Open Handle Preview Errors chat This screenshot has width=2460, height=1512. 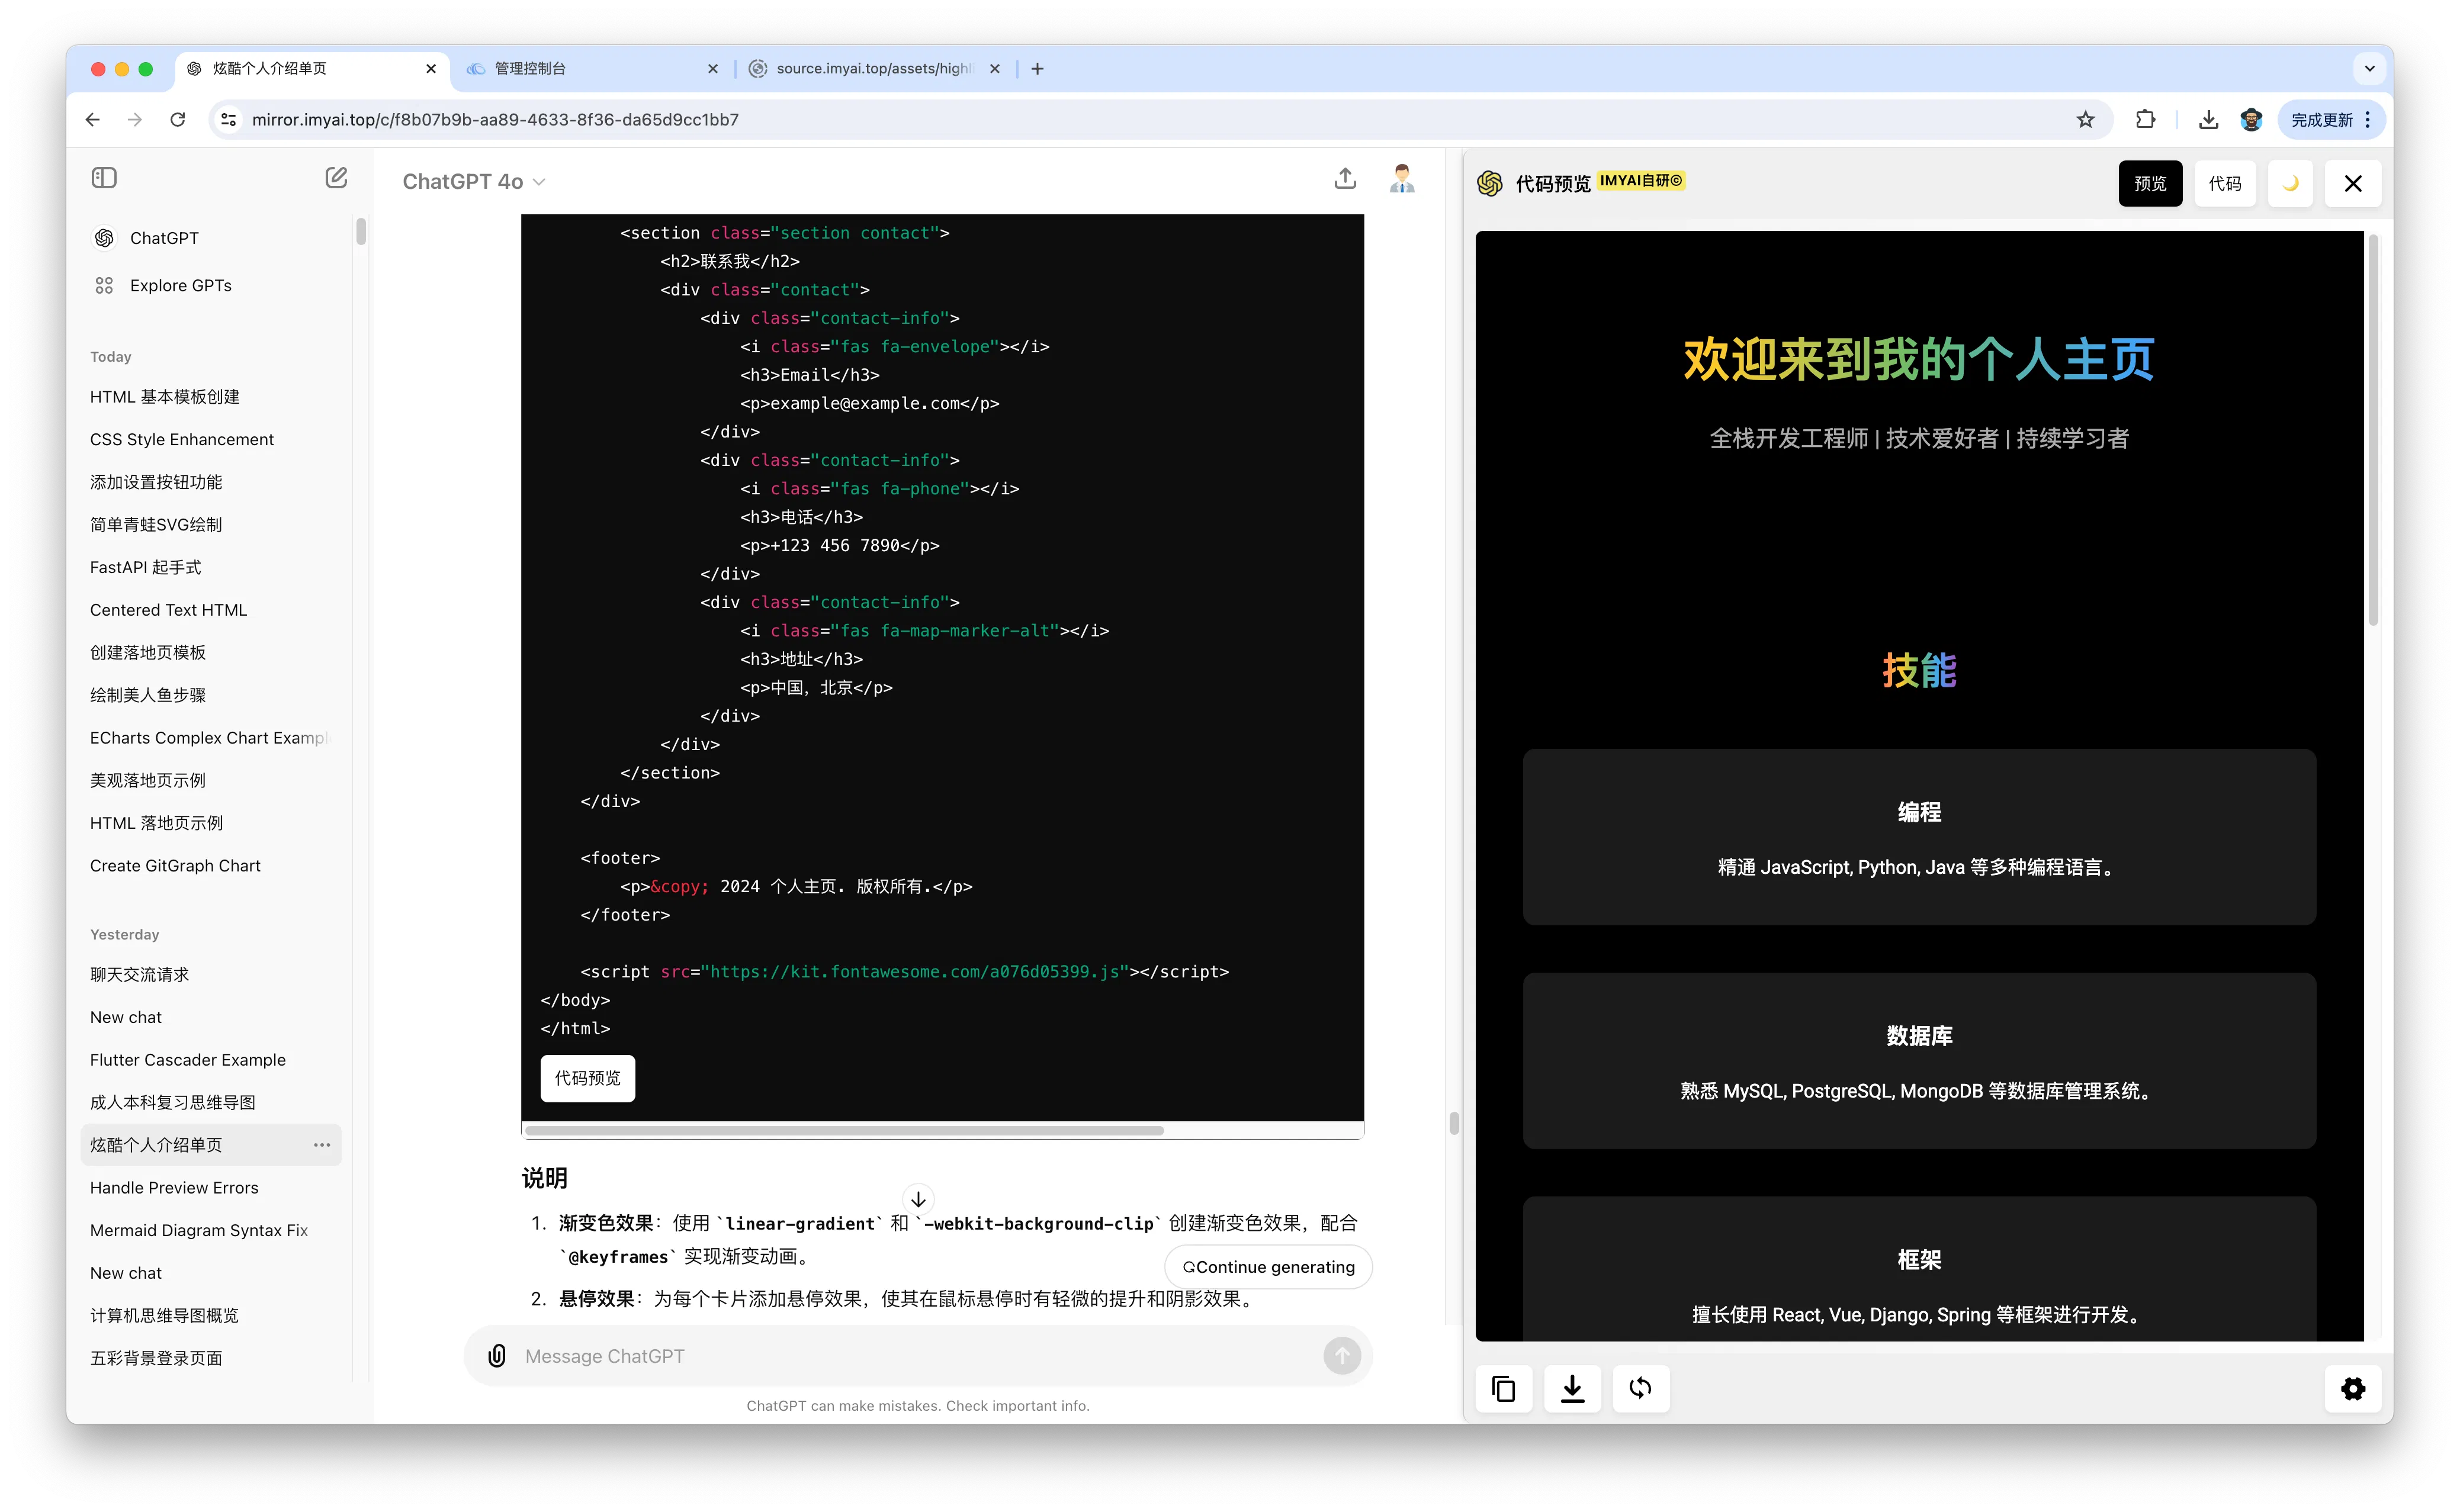211,1188
